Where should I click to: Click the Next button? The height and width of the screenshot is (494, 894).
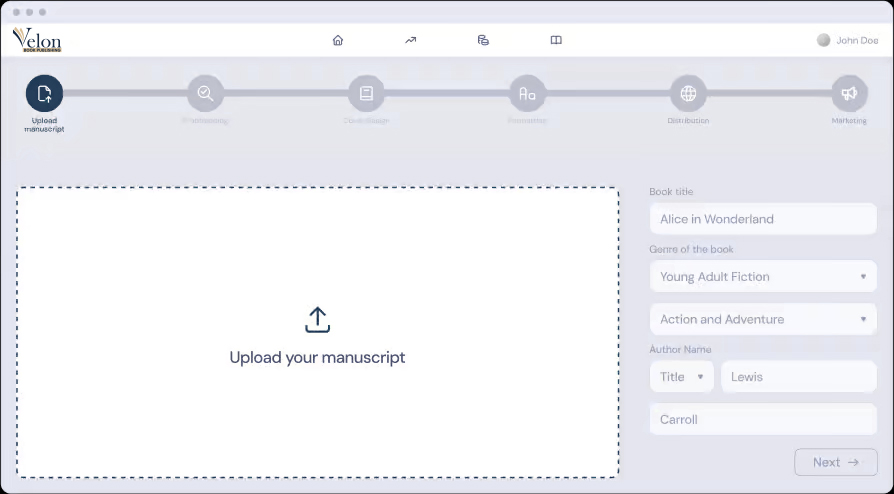(836, 462)
